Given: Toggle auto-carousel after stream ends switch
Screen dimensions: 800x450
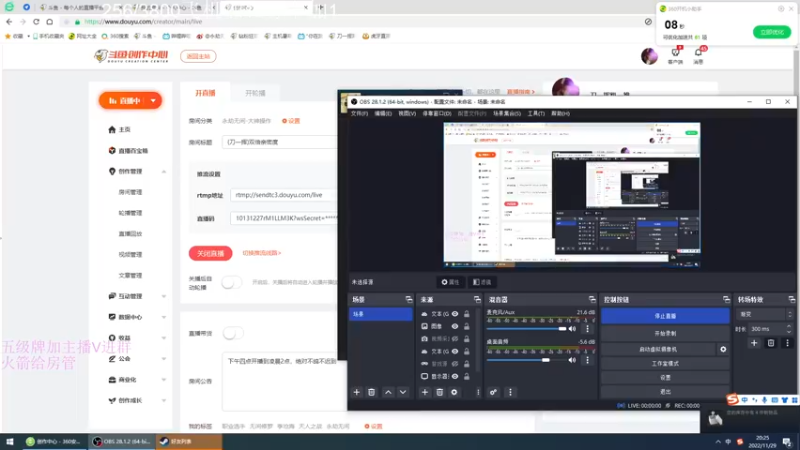Looking at the screenshot, I should pos(232,282).
